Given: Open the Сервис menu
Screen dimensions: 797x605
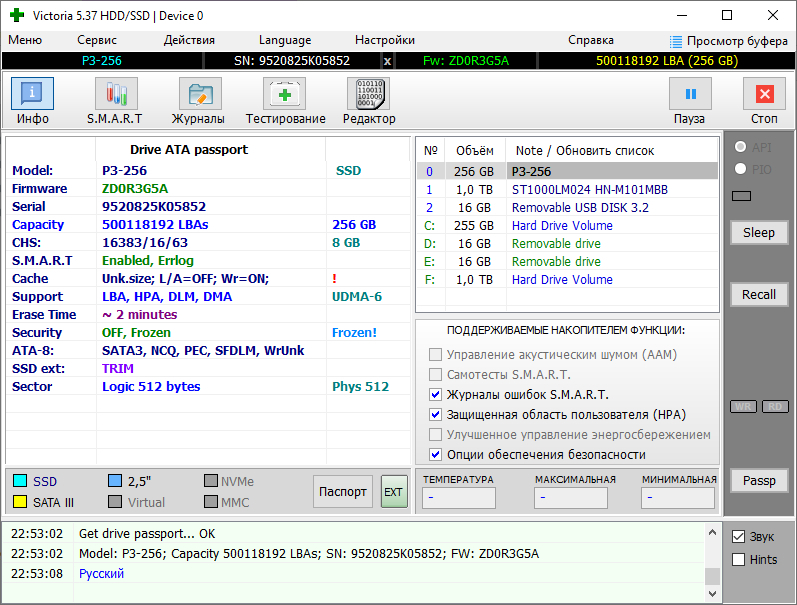Looking at the screenshot, I should 97,40.
